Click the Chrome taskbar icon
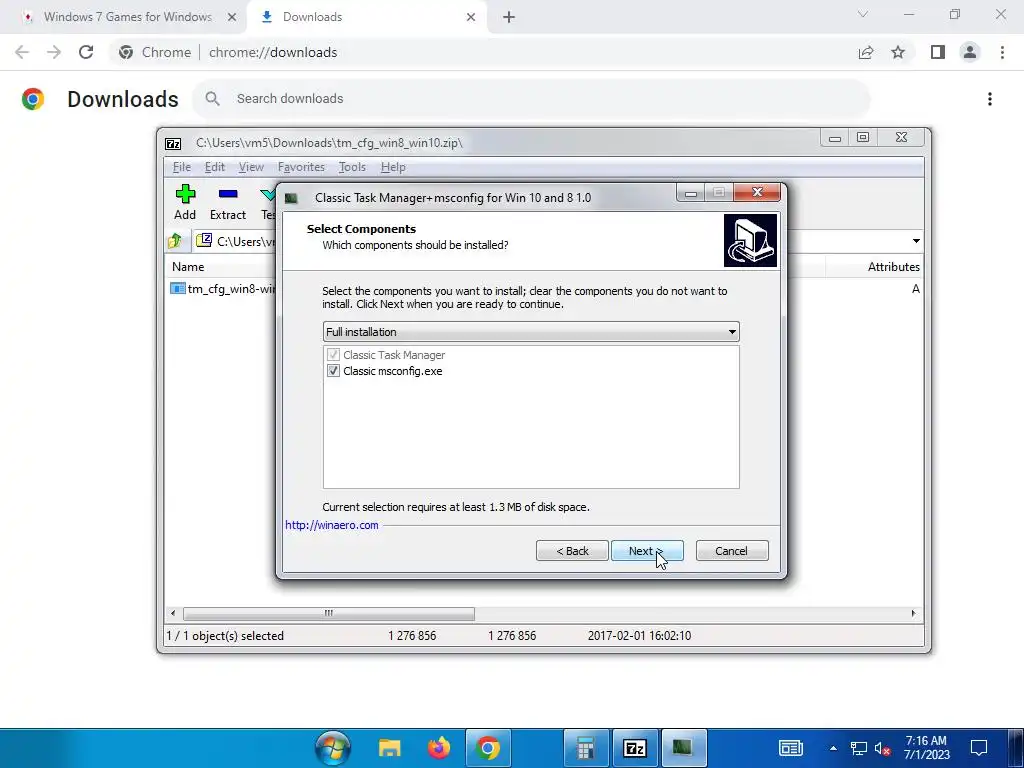The image size is (1024, 768). pos(487,748)
